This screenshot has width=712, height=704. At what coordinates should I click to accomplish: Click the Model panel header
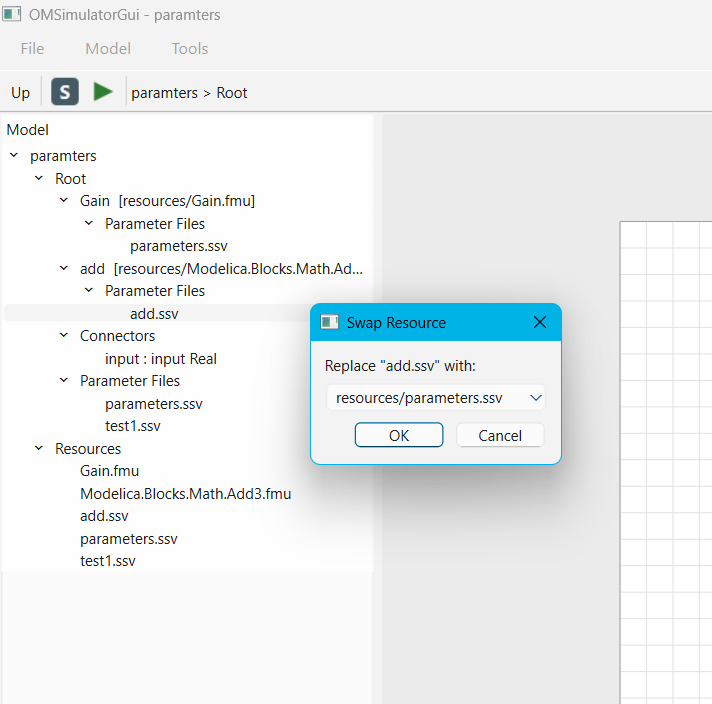tap(28, 130)
